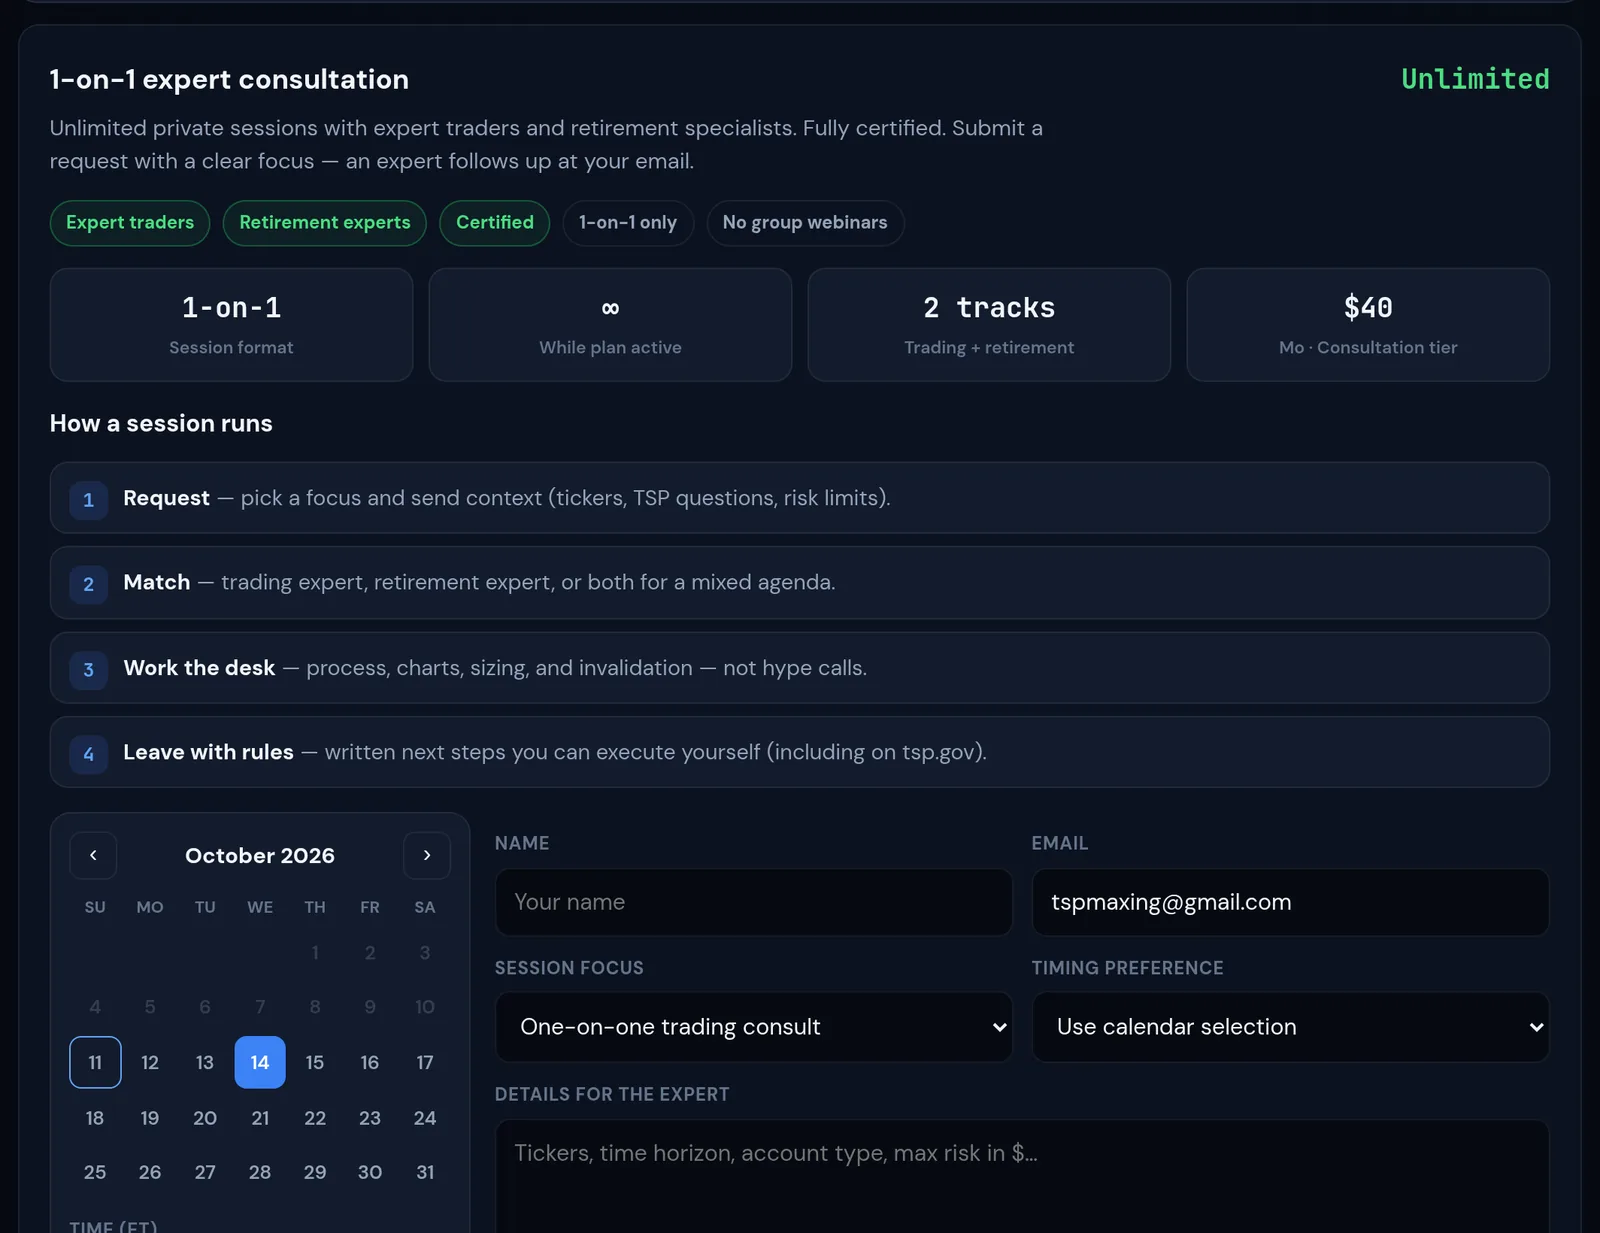Image resolution: width=1600 pixels, height=1233 pixels.
Task: Go to previous month in calendar
Action: click(x=93, y=855)
